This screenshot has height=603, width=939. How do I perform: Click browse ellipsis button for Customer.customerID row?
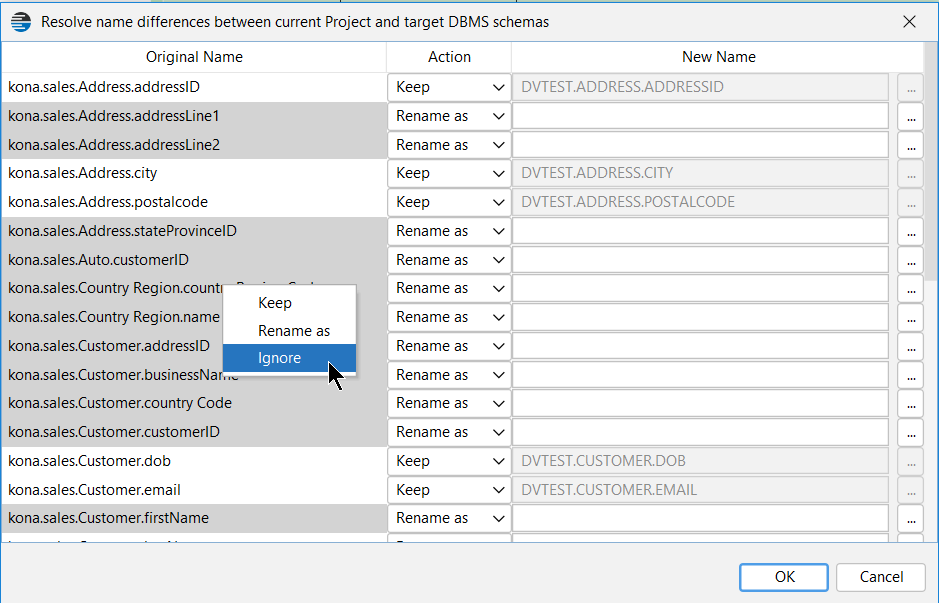(911, 432)
